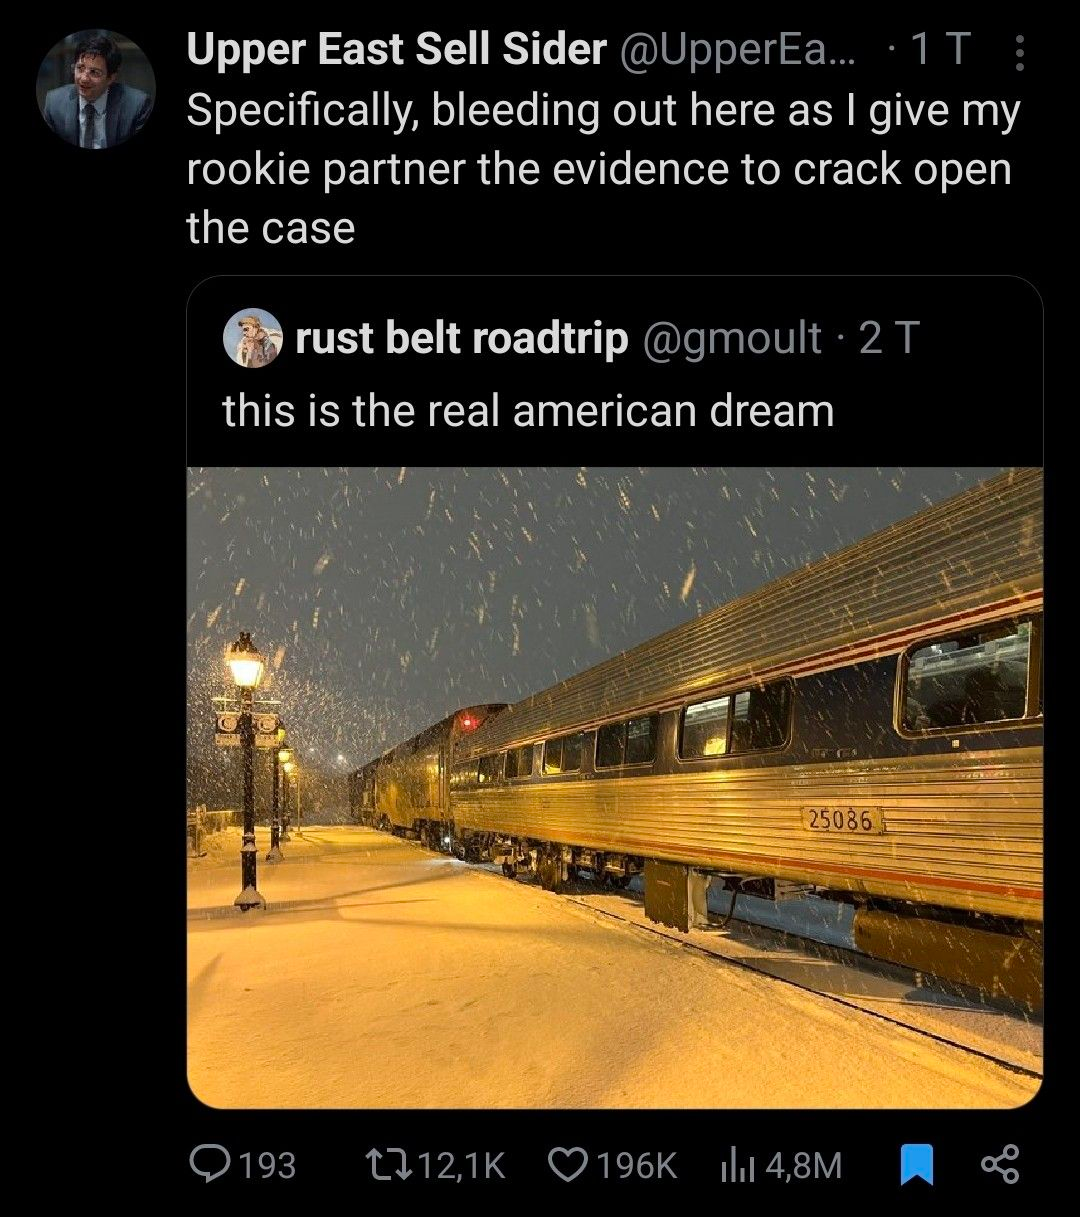Image resolution: width=1080 pixels, height=1217 pixels.
Task: Open rust belt roadtrip's small avatar
Action: coord(250,339)
